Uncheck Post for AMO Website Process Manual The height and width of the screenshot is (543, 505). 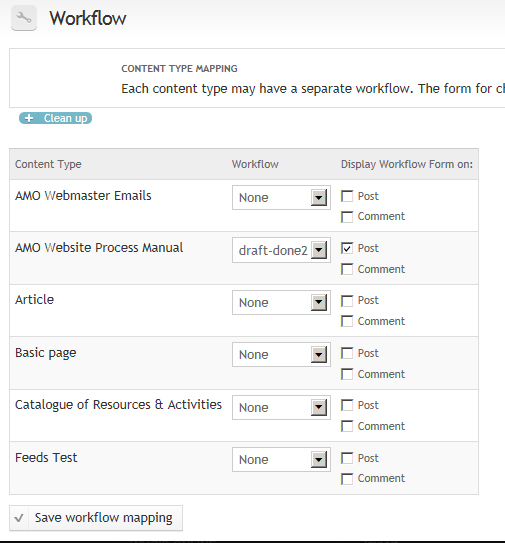pyautogui.click(x=347, y=248)
